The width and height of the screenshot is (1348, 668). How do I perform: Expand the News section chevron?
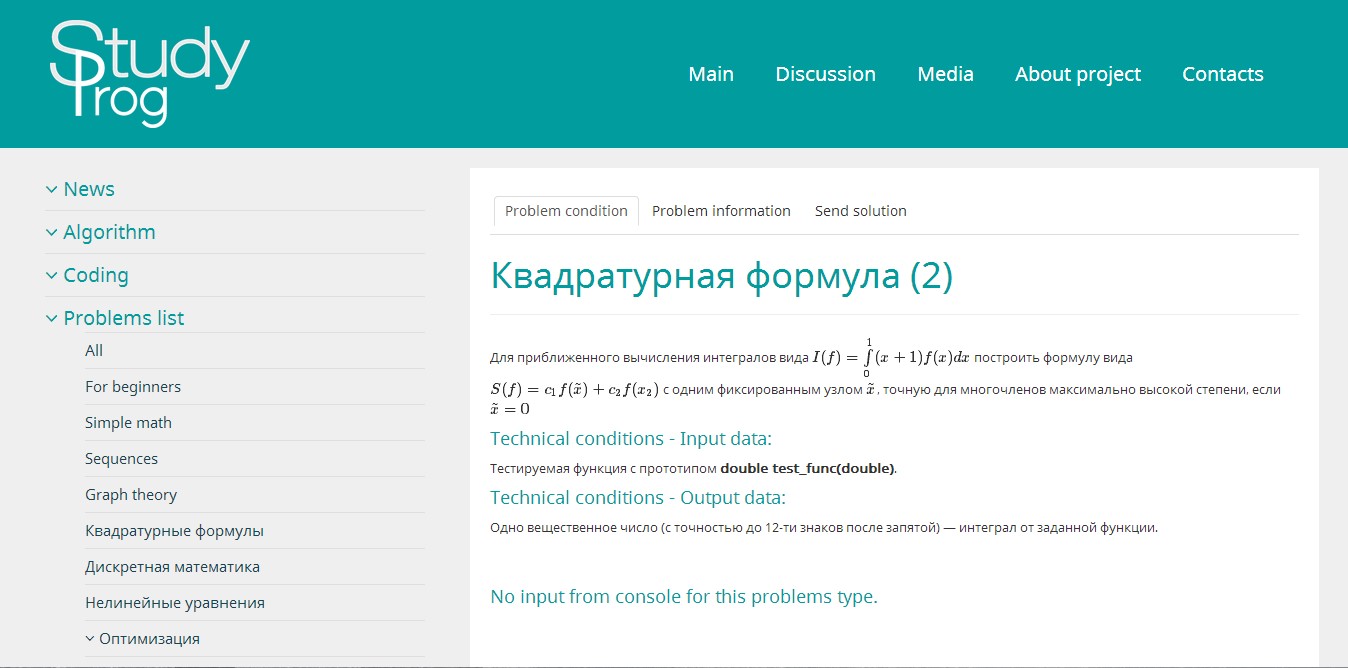[x=51, y=189]
